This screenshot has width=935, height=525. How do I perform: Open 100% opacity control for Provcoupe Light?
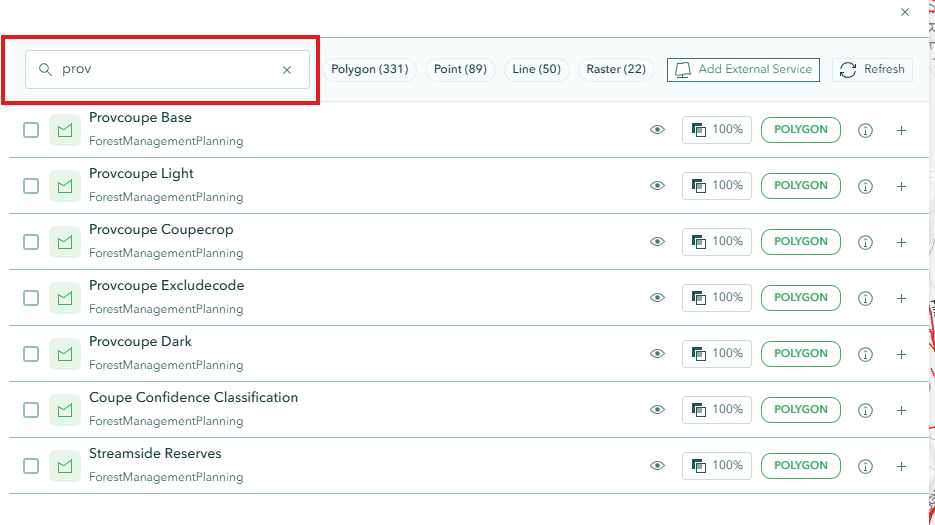click(x=717, y=186)
